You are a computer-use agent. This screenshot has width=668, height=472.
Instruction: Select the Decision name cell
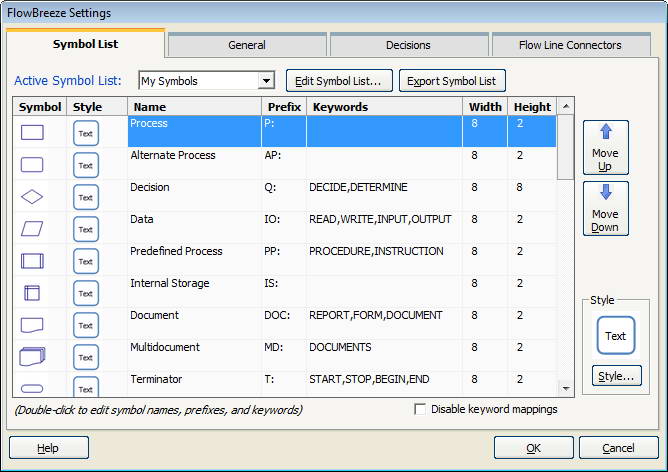click(x=194, y=195)
